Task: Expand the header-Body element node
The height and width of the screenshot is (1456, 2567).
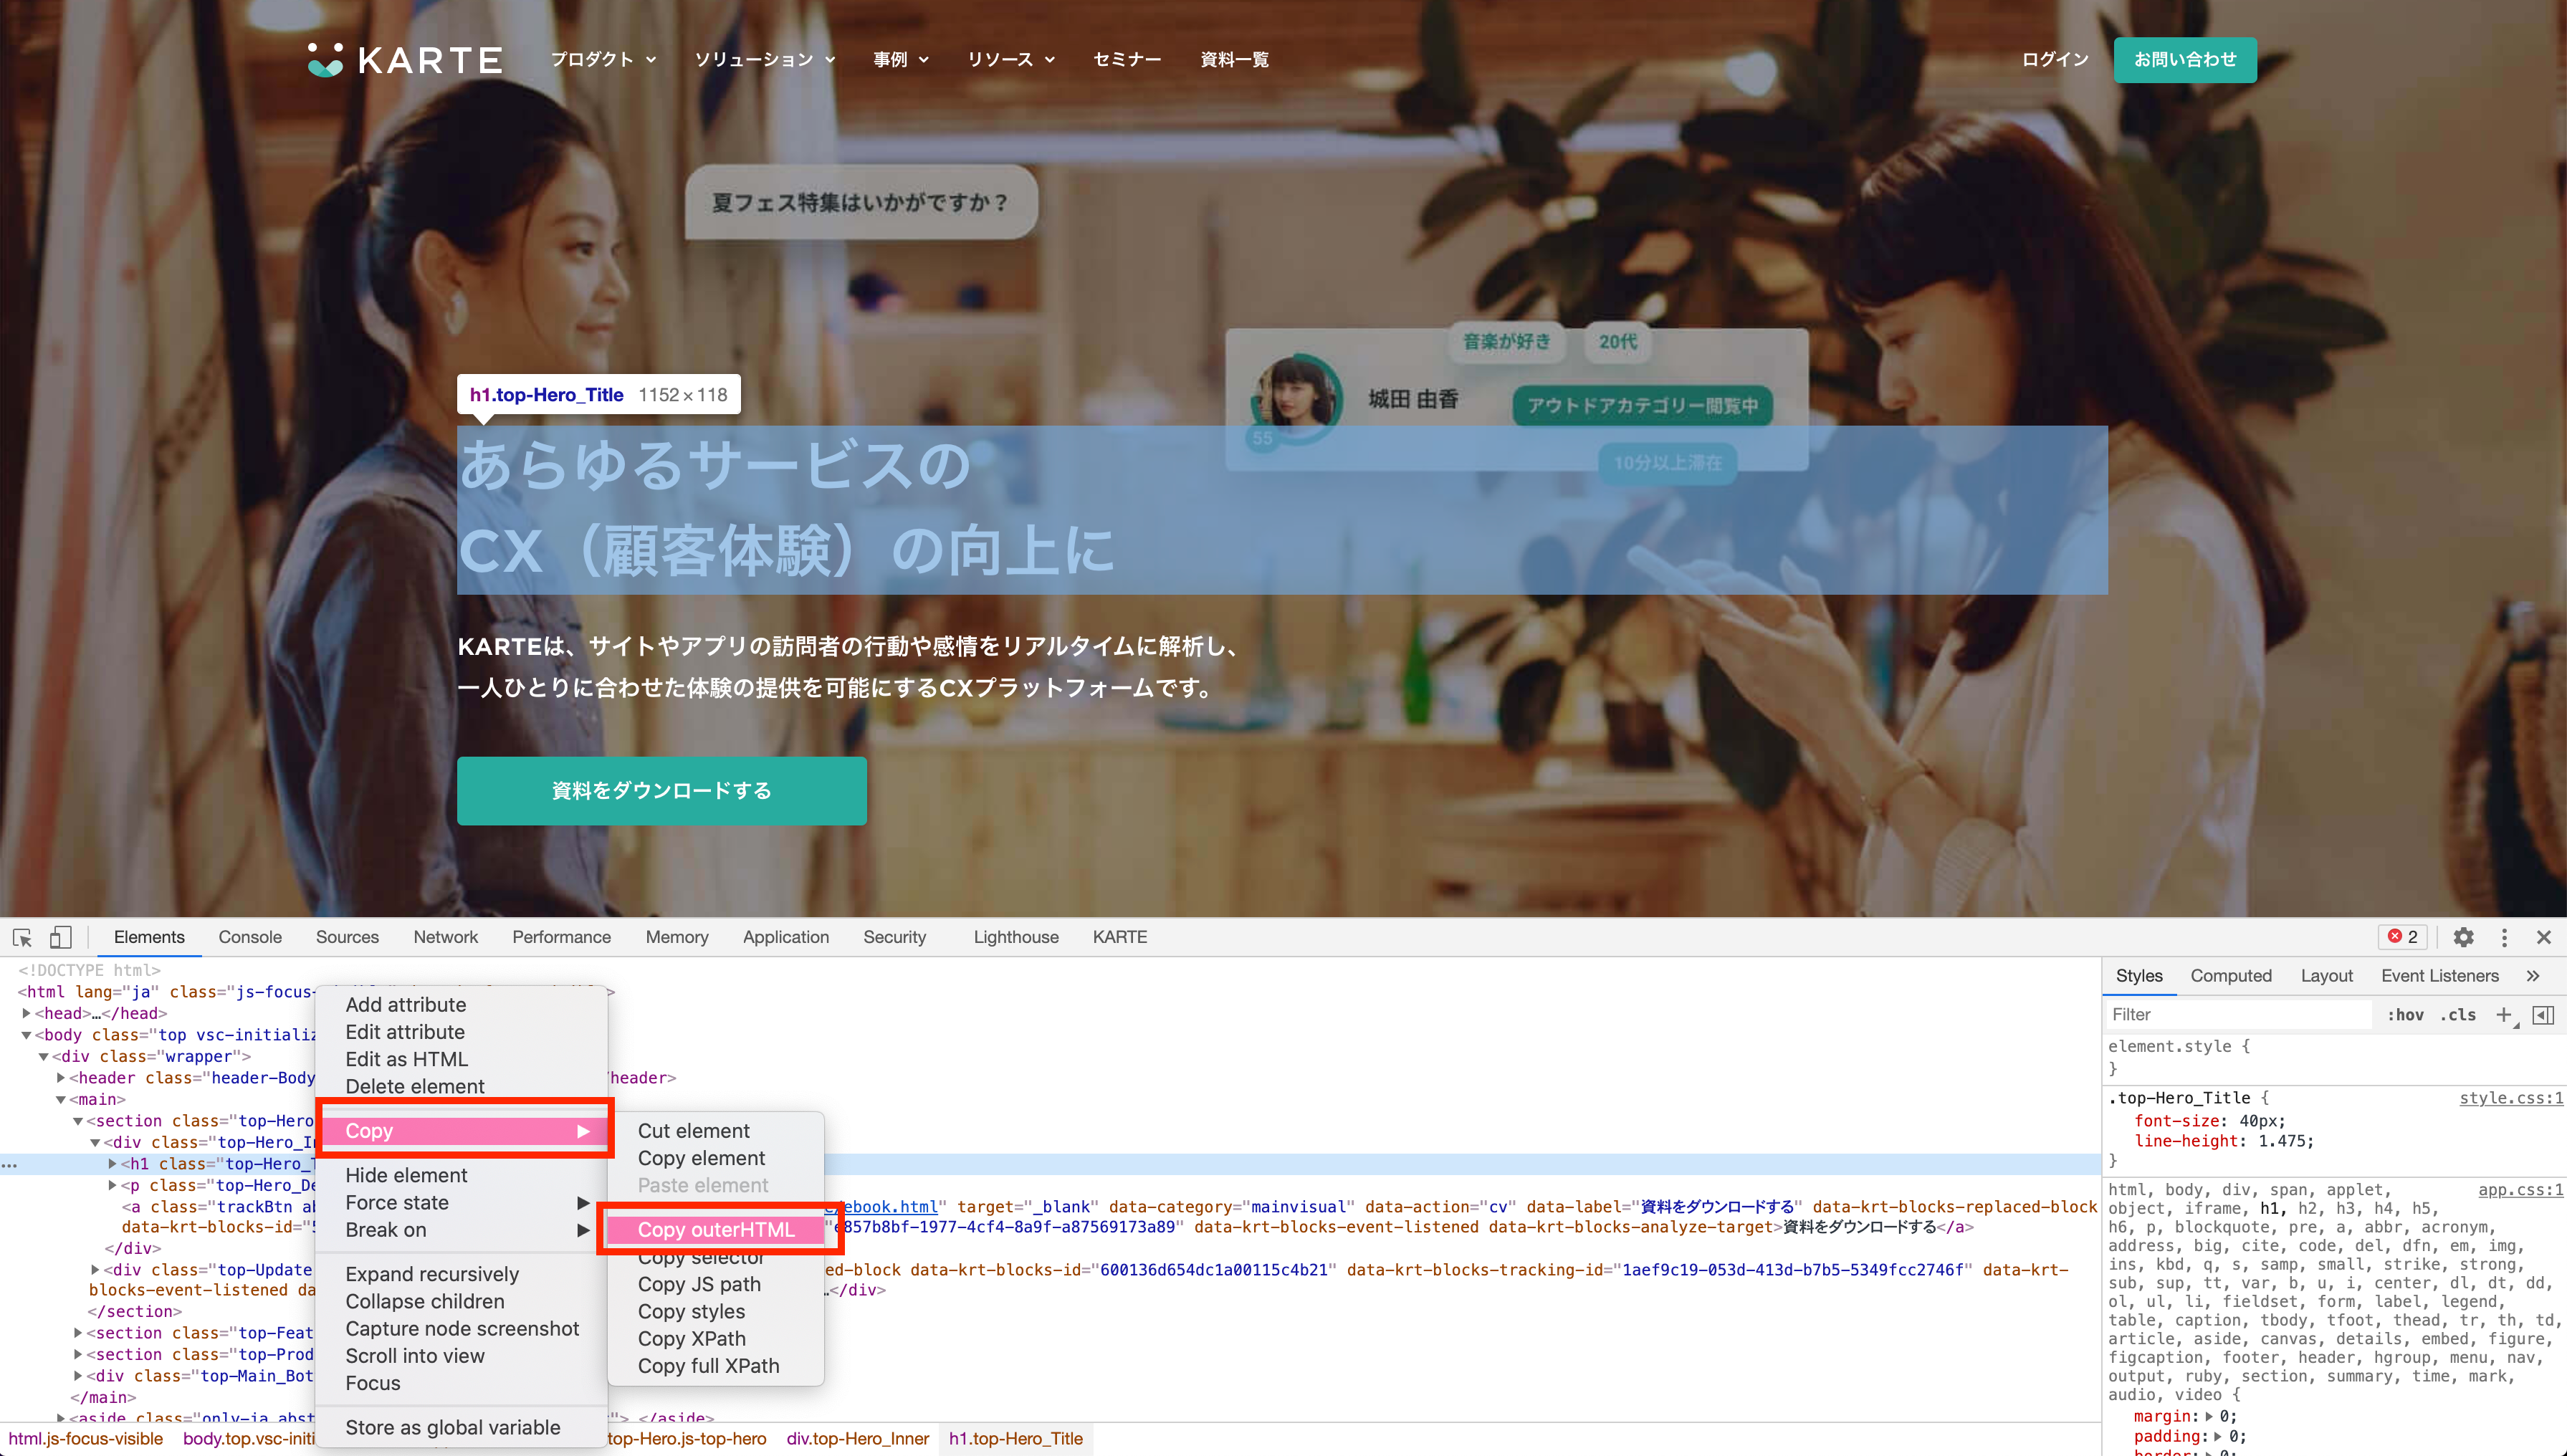Action: (x=61, y=1078)
